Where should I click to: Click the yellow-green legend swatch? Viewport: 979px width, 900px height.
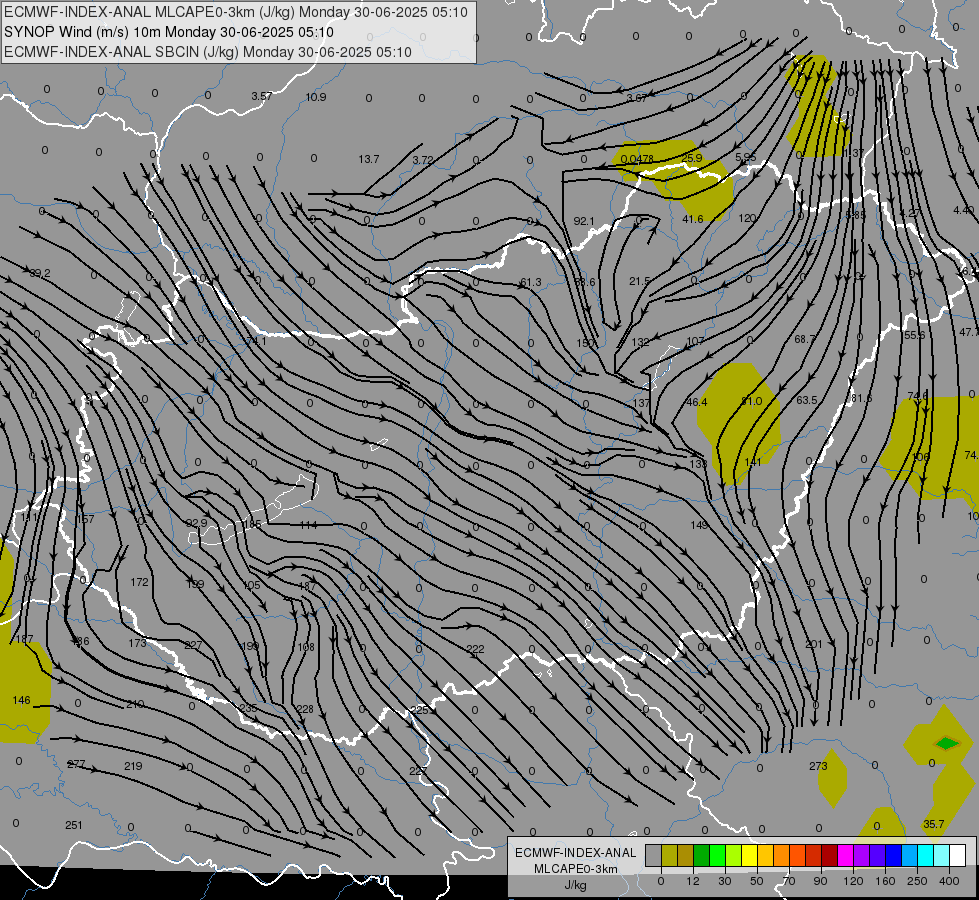pos(734,855)
